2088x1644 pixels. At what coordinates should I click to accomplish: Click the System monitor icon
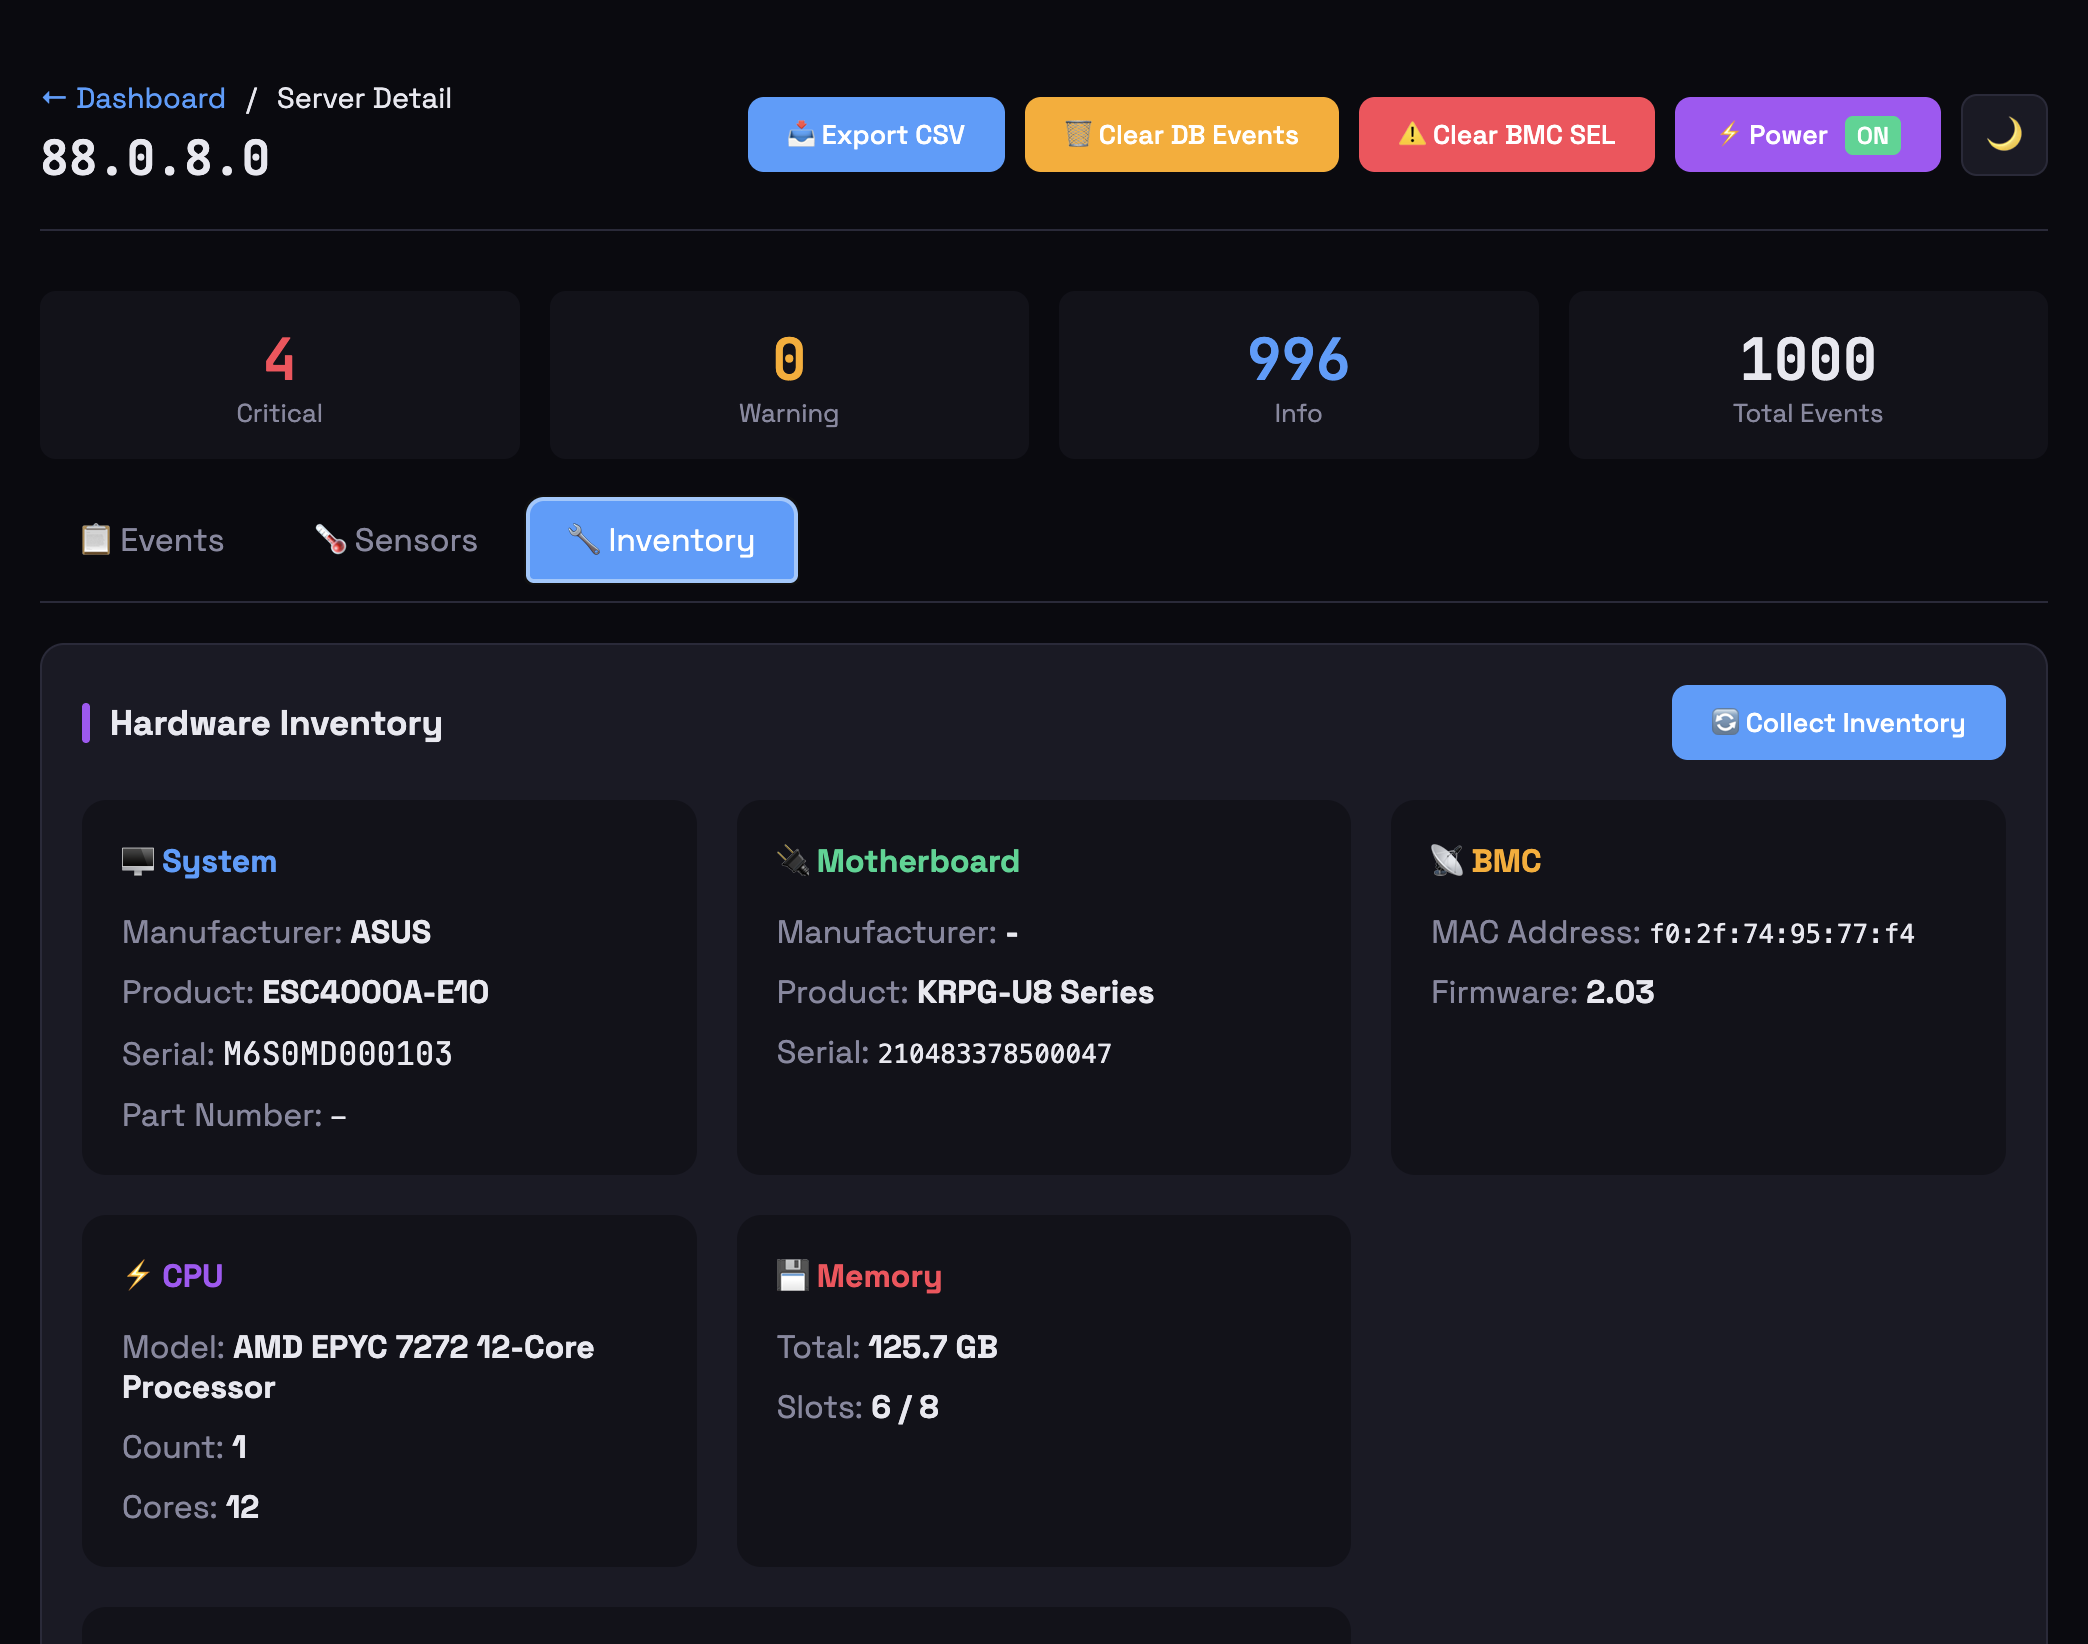138,861
